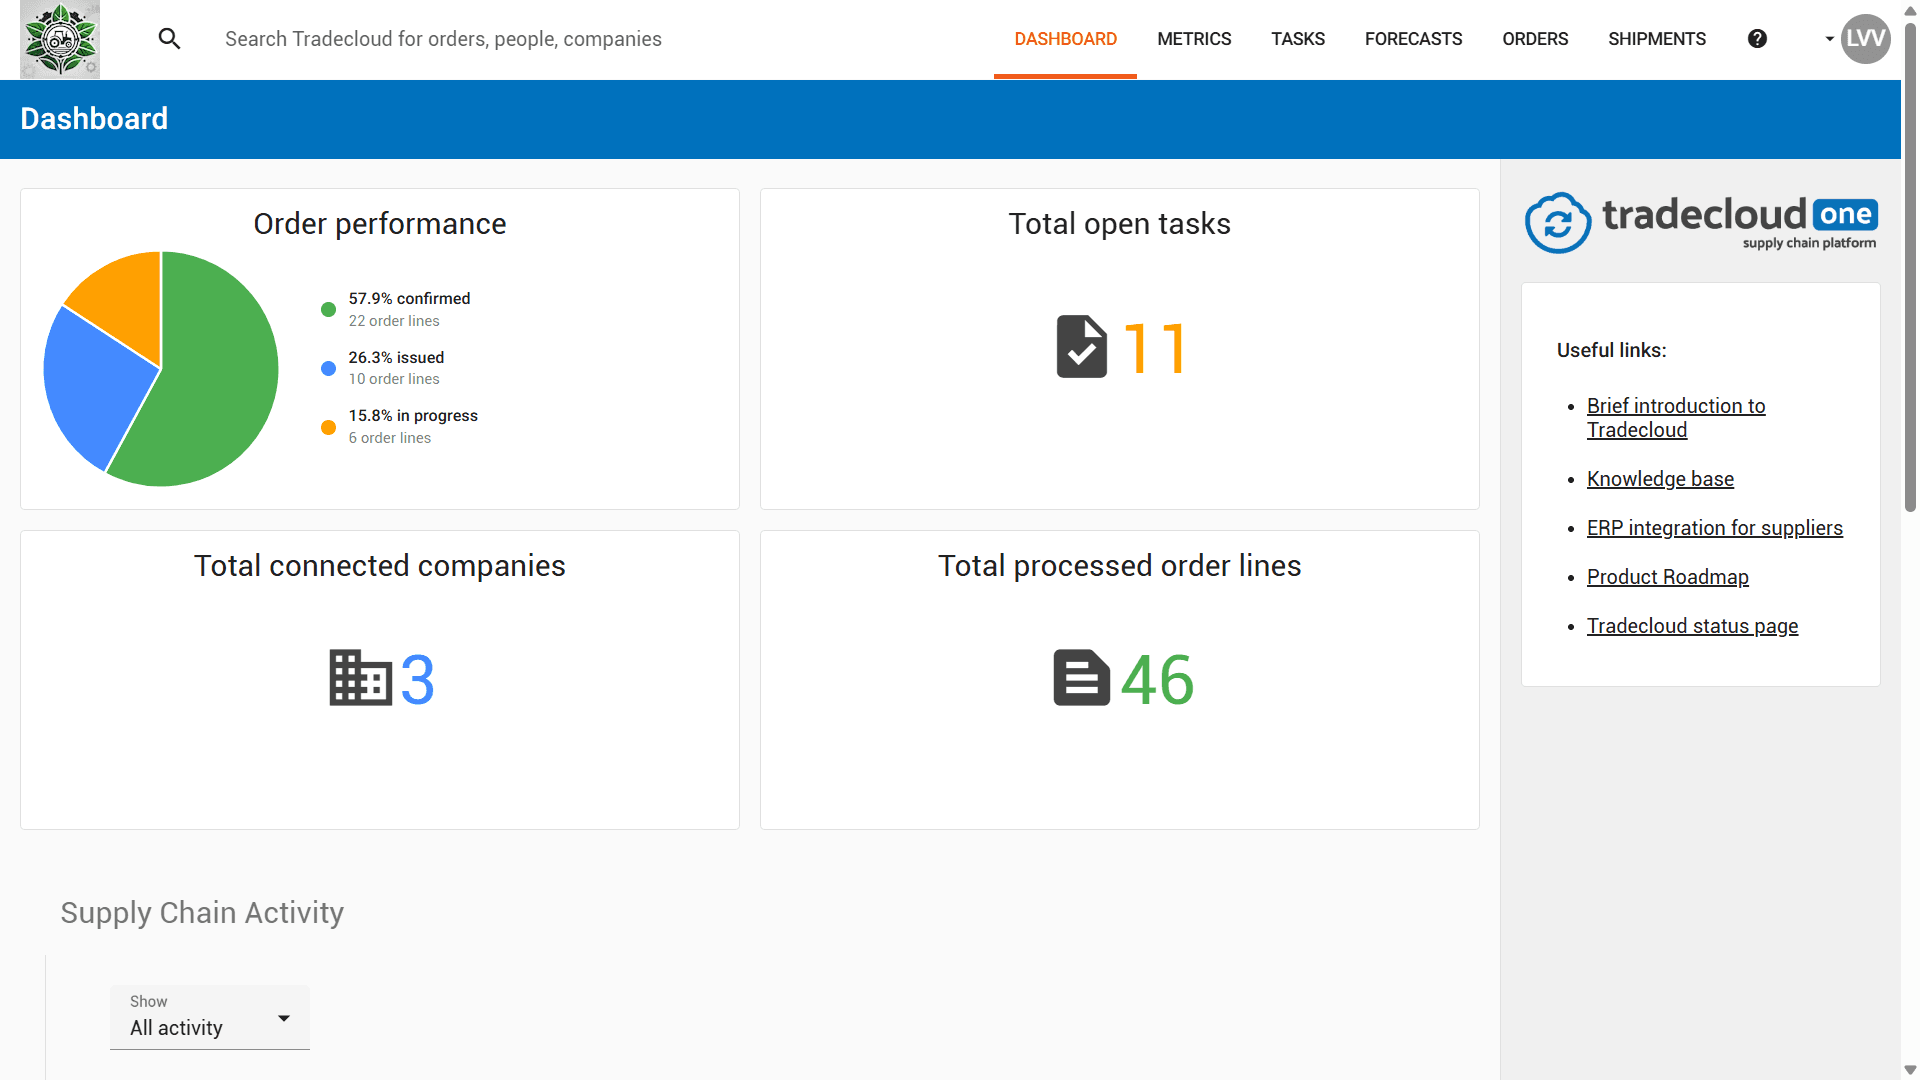Screen dimensions: 1920x1080
Task: Click the 'Useful links:' heading
Action: (x=1611, y=350)
